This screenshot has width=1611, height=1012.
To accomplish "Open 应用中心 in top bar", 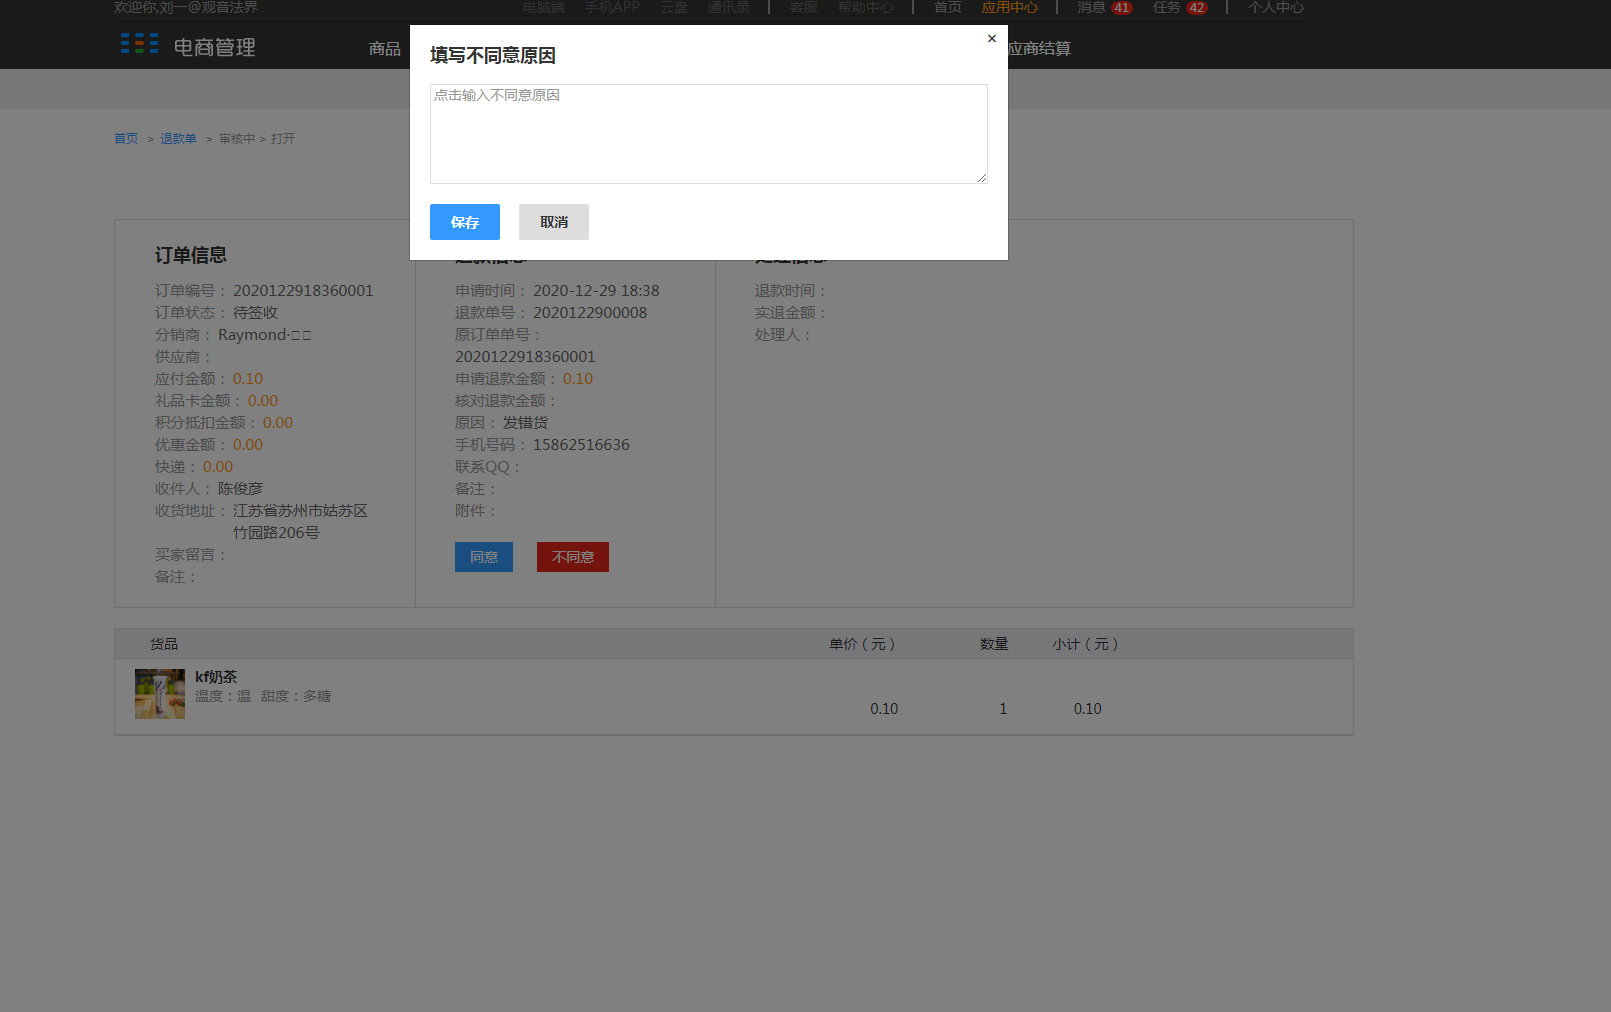I will 1010,7.
